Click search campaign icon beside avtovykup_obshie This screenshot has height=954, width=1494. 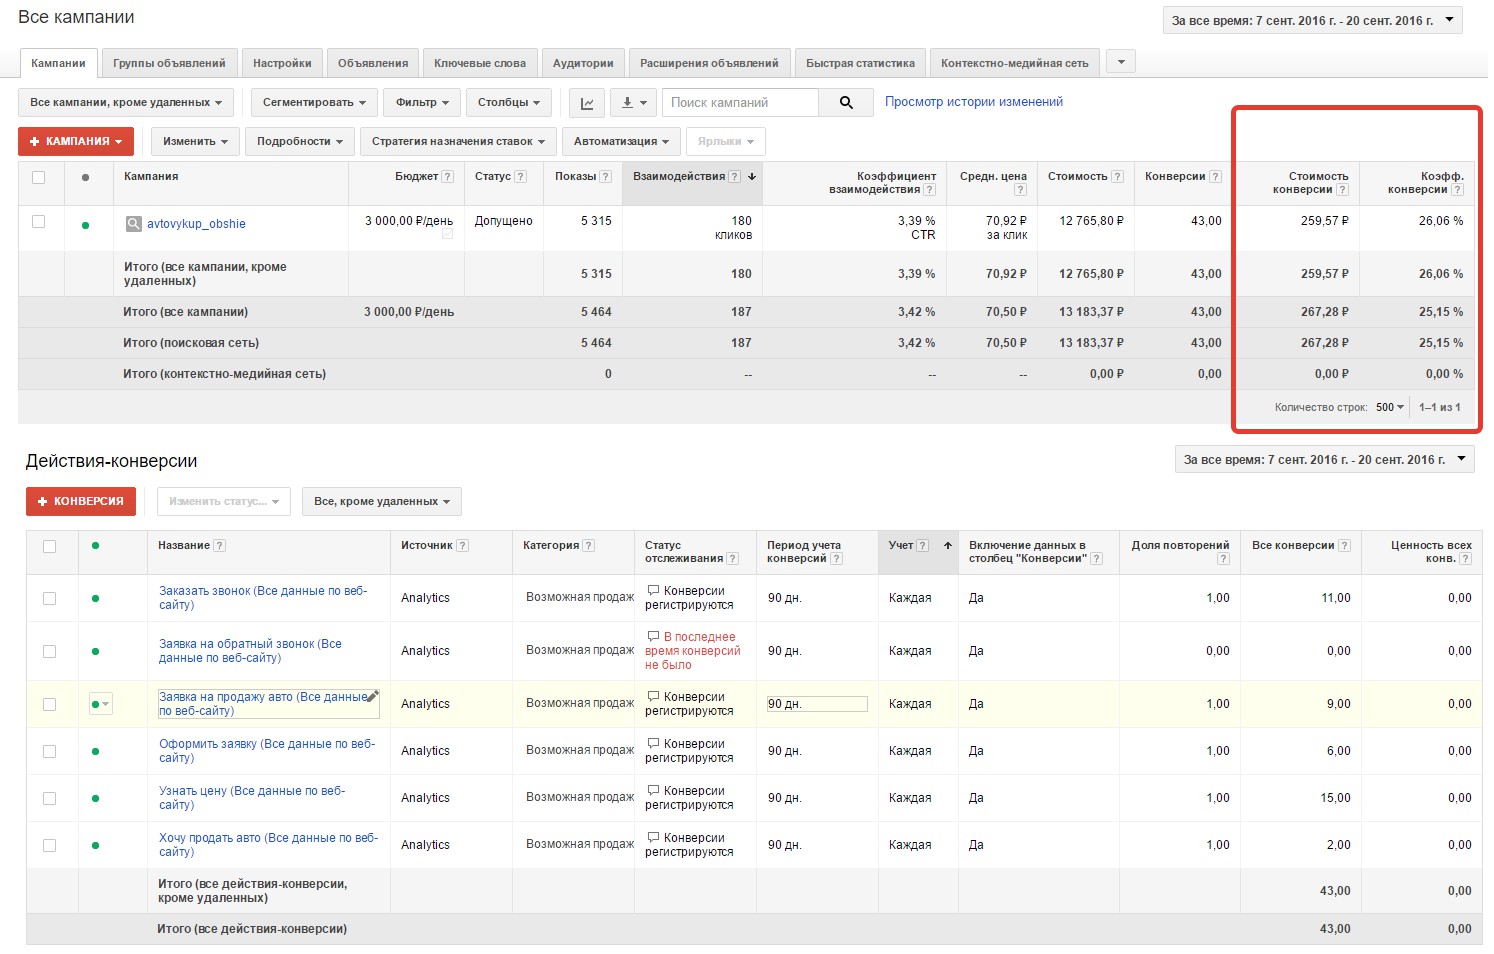tap(133, 224)
